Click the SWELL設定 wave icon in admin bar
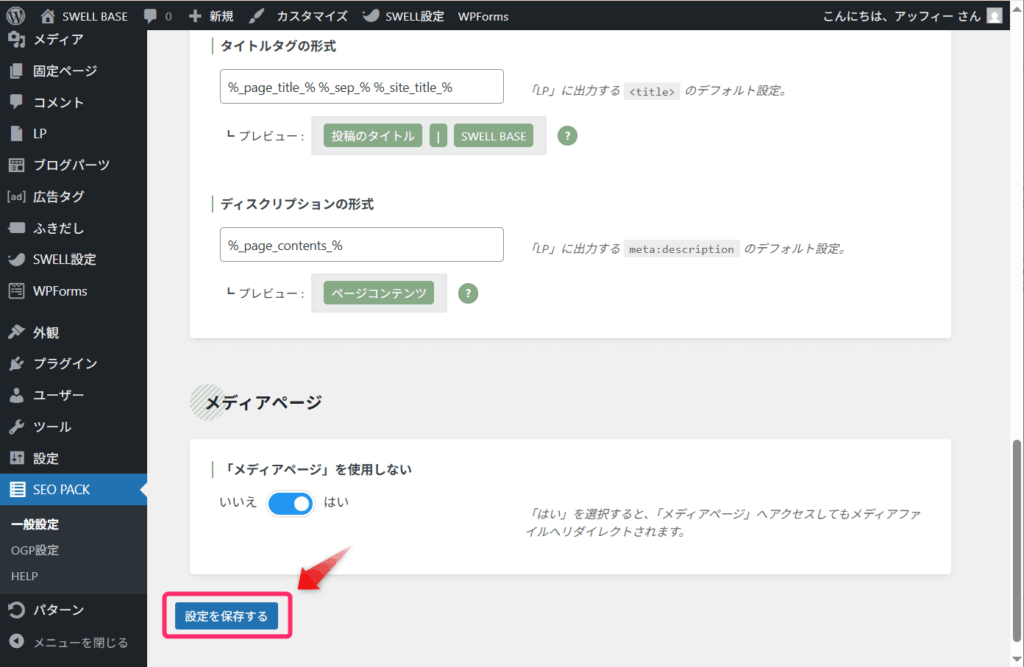Image resolution: width=1024 pixels, height=667 pixels. coord(370,16)
